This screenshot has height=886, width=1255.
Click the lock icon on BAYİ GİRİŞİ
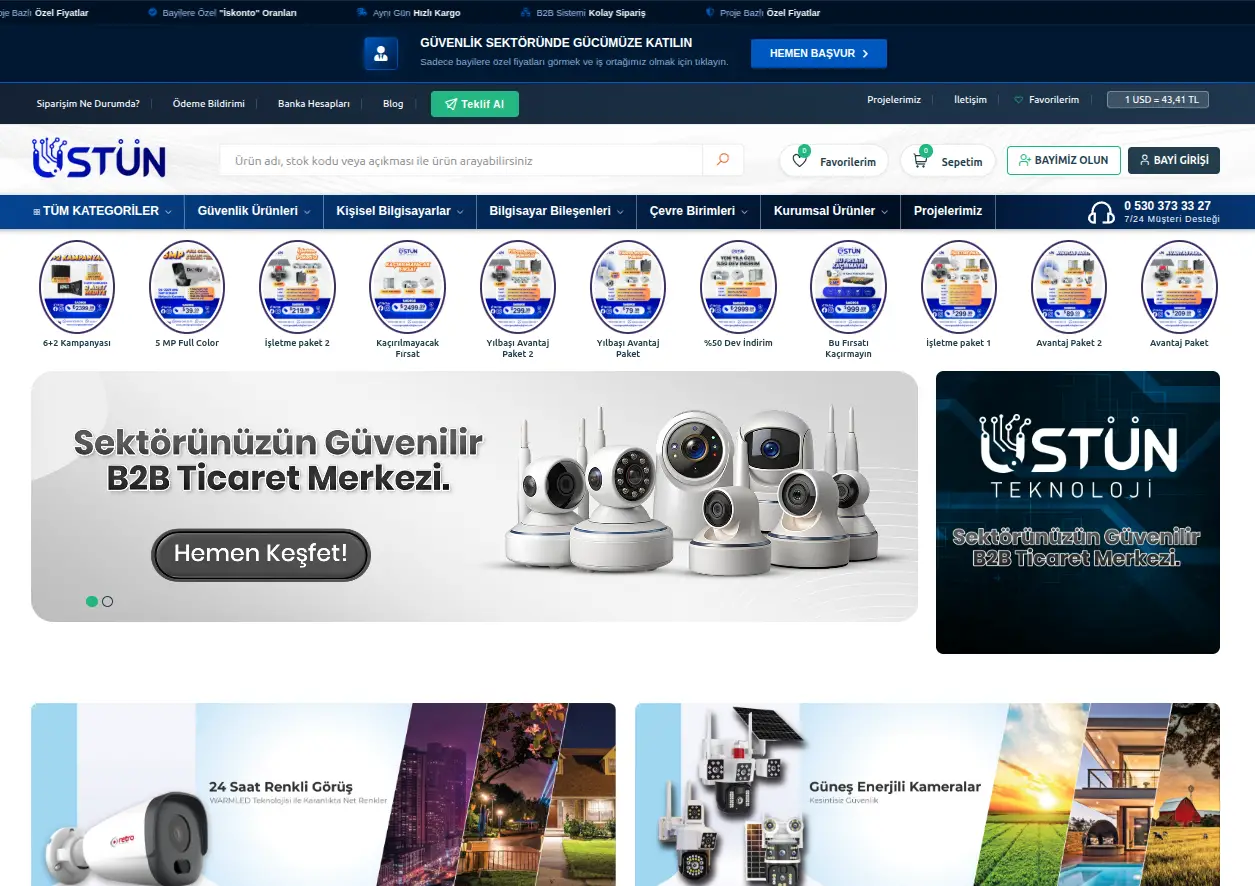(x=1144, y=160)
